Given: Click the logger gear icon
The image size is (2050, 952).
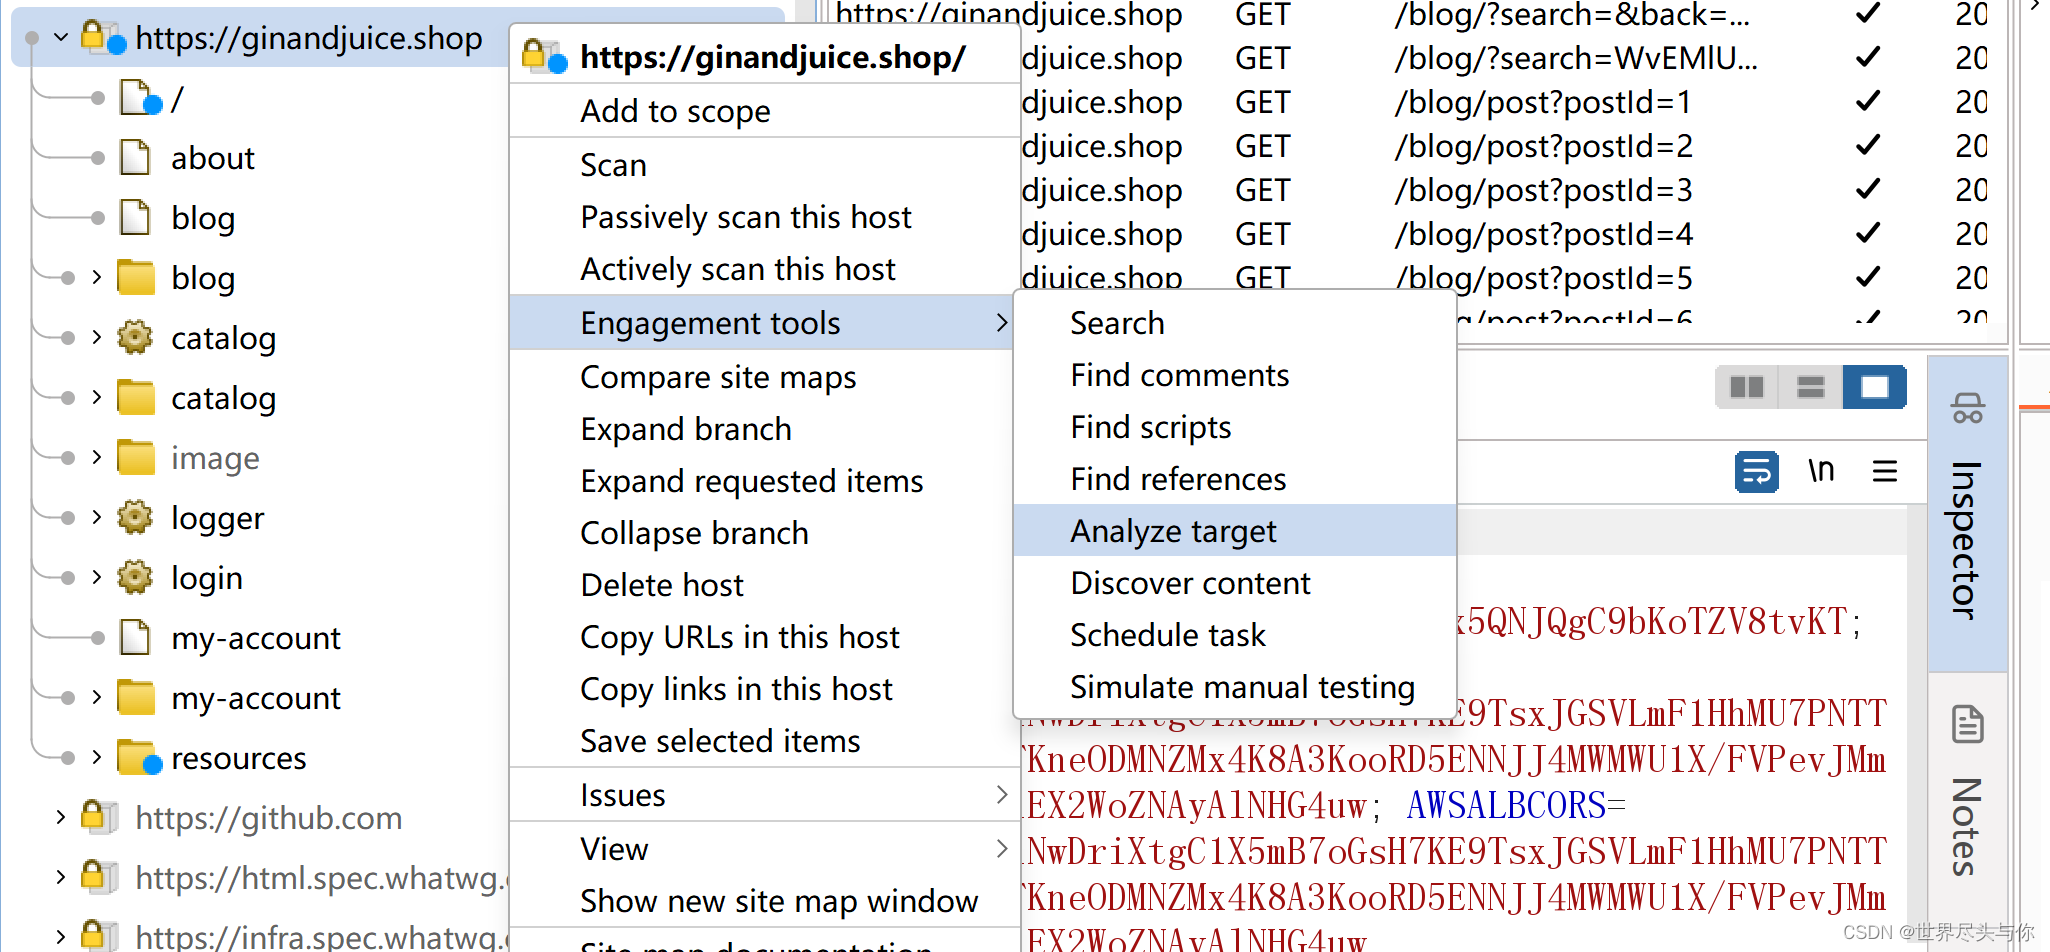Looking at the screenshot, I should 135,518.
